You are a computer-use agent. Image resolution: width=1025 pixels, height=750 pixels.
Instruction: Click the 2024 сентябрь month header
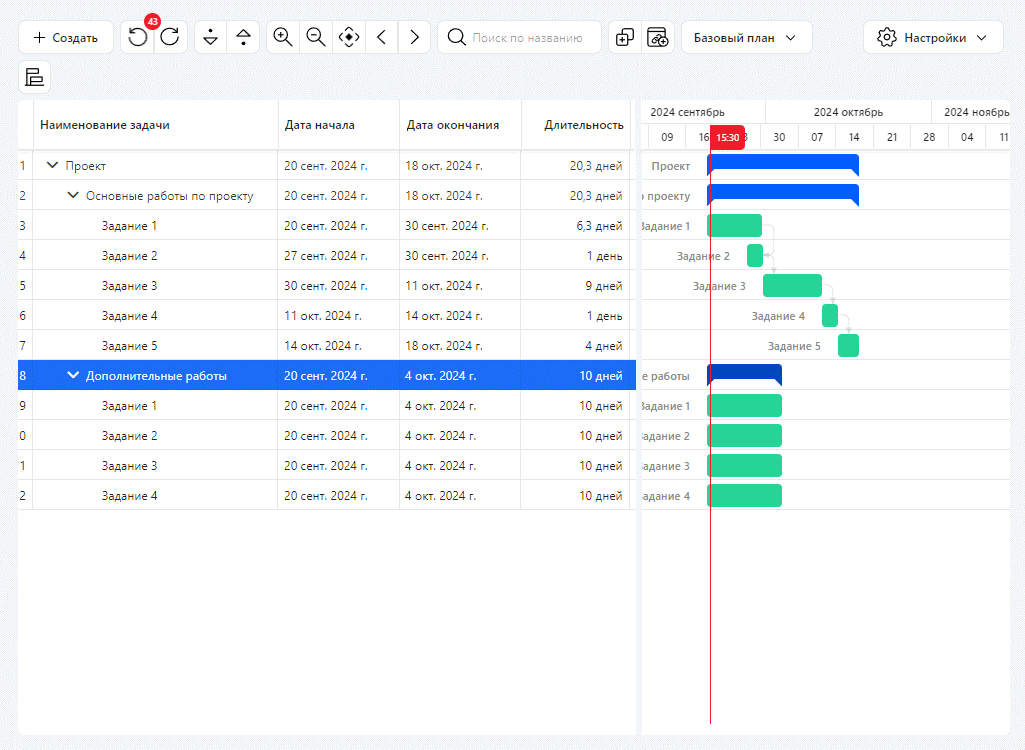pos(687,112)
